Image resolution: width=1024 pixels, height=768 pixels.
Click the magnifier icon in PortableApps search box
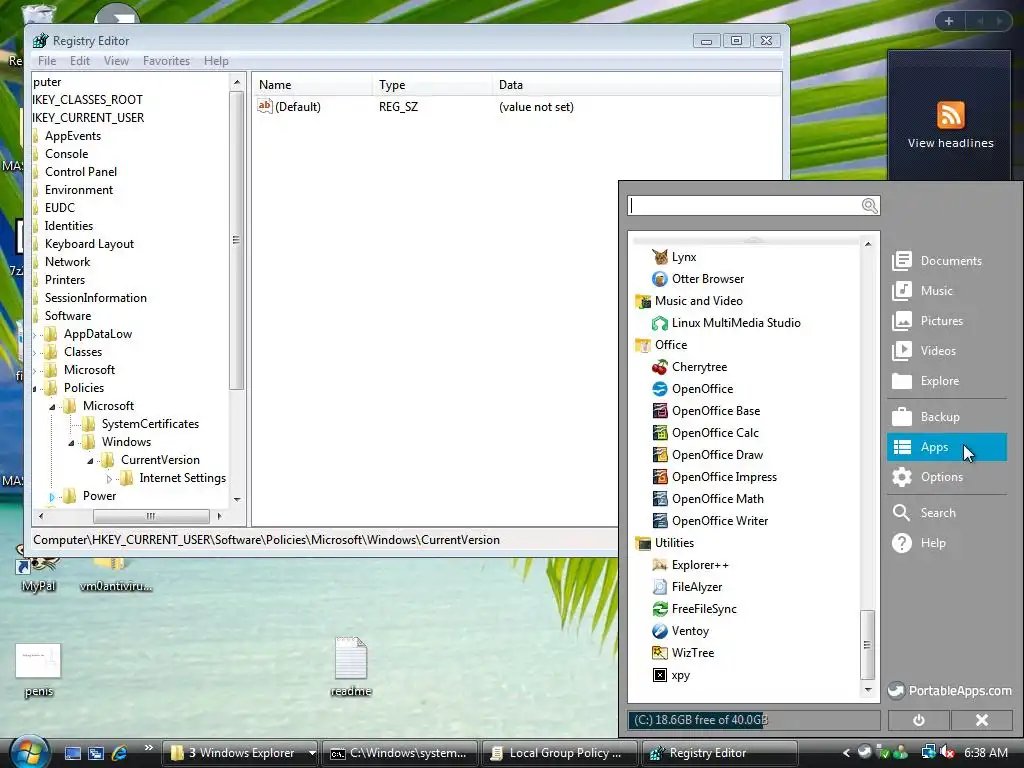[869, 206]
